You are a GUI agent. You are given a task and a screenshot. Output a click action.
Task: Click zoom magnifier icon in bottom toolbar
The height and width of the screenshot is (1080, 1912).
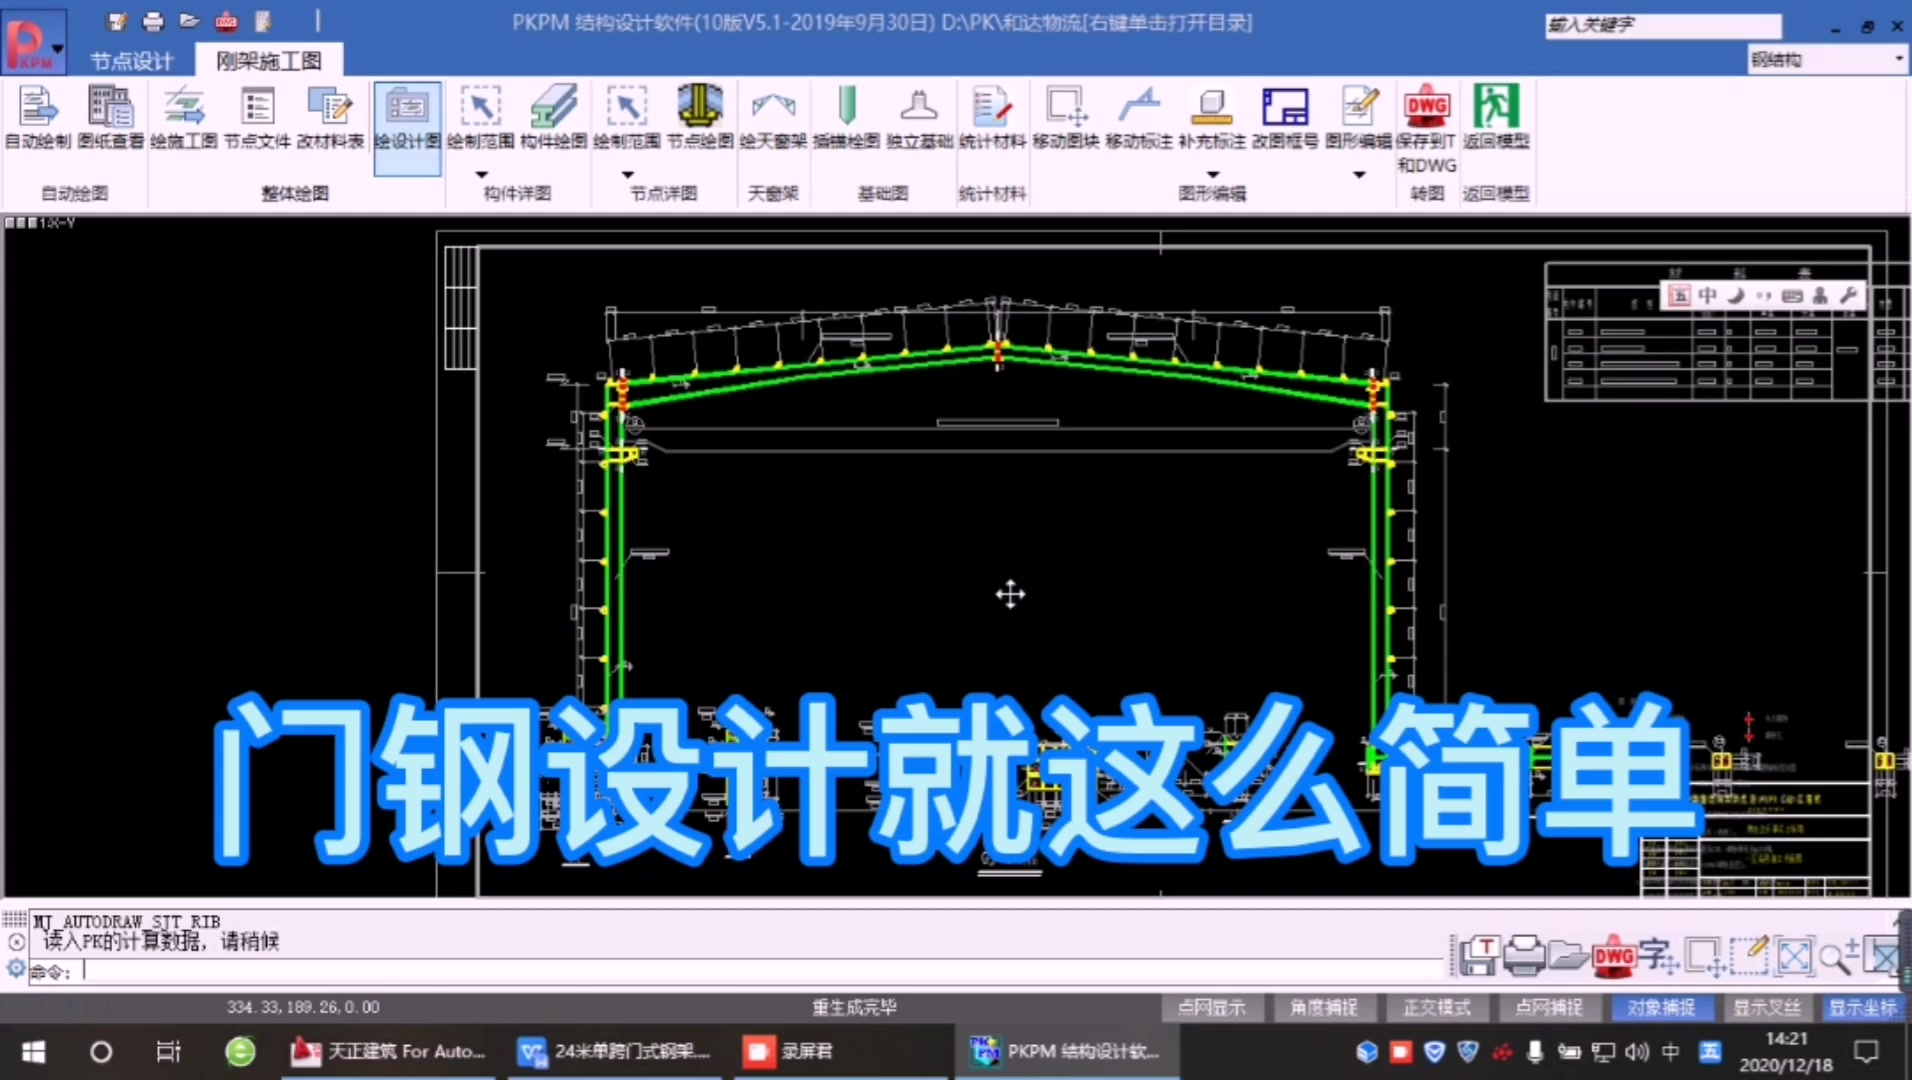(x=1838, y=956)
